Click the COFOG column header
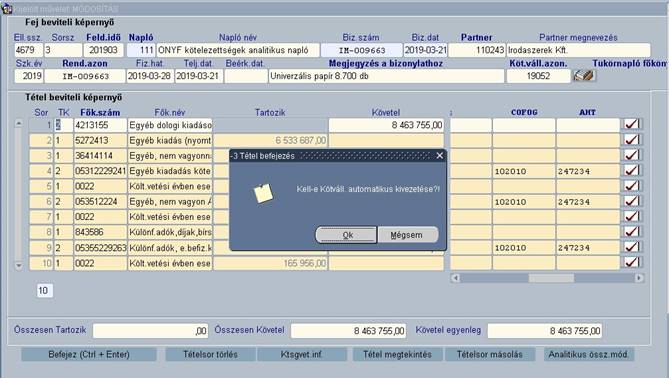This screenshot has width=669, height=378. pyautogui.click(x=524, y=112)
